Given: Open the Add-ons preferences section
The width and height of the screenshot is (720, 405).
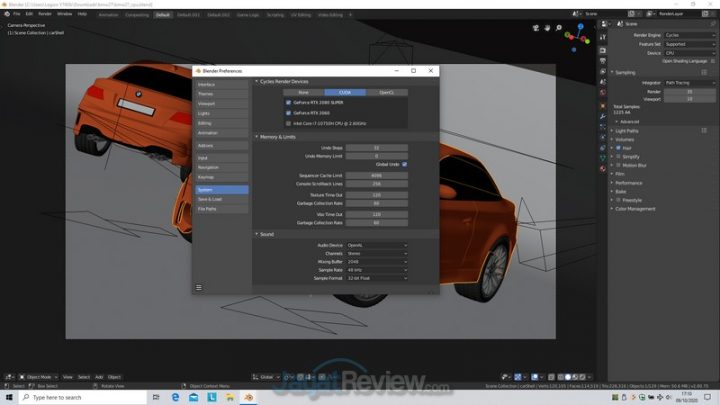Looking at the screenshot, I should [222, 146].
